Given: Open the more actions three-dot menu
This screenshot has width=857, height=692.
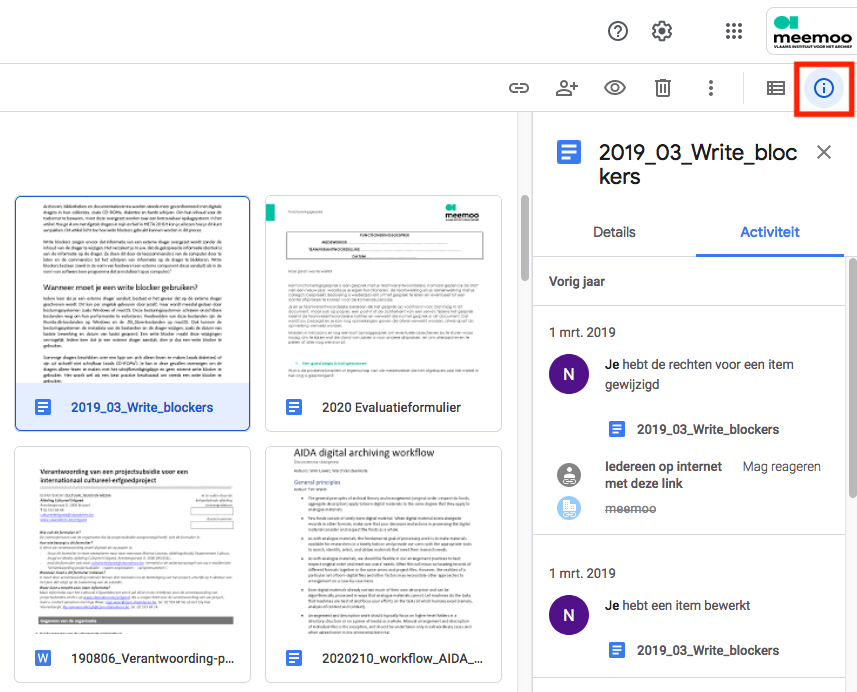Looking at the screenshot, I should [x=711, y=88].
